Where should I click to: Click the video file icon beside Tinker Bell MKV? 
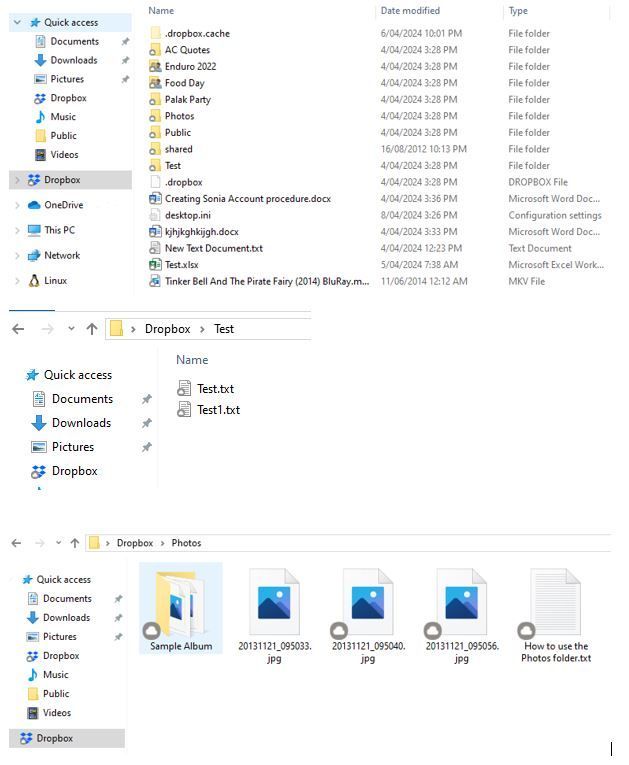coord(155,282)
